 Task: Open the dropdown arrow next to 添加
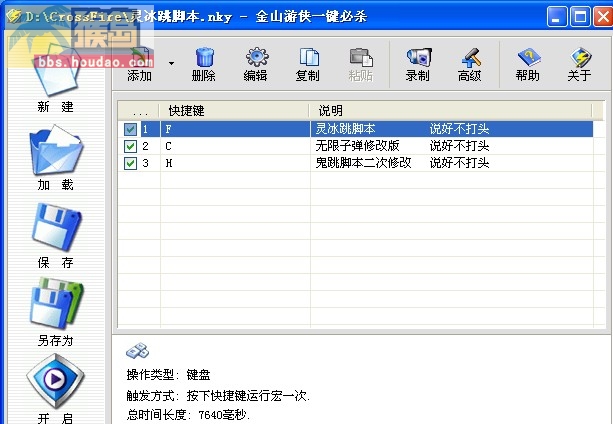(171, 63)
